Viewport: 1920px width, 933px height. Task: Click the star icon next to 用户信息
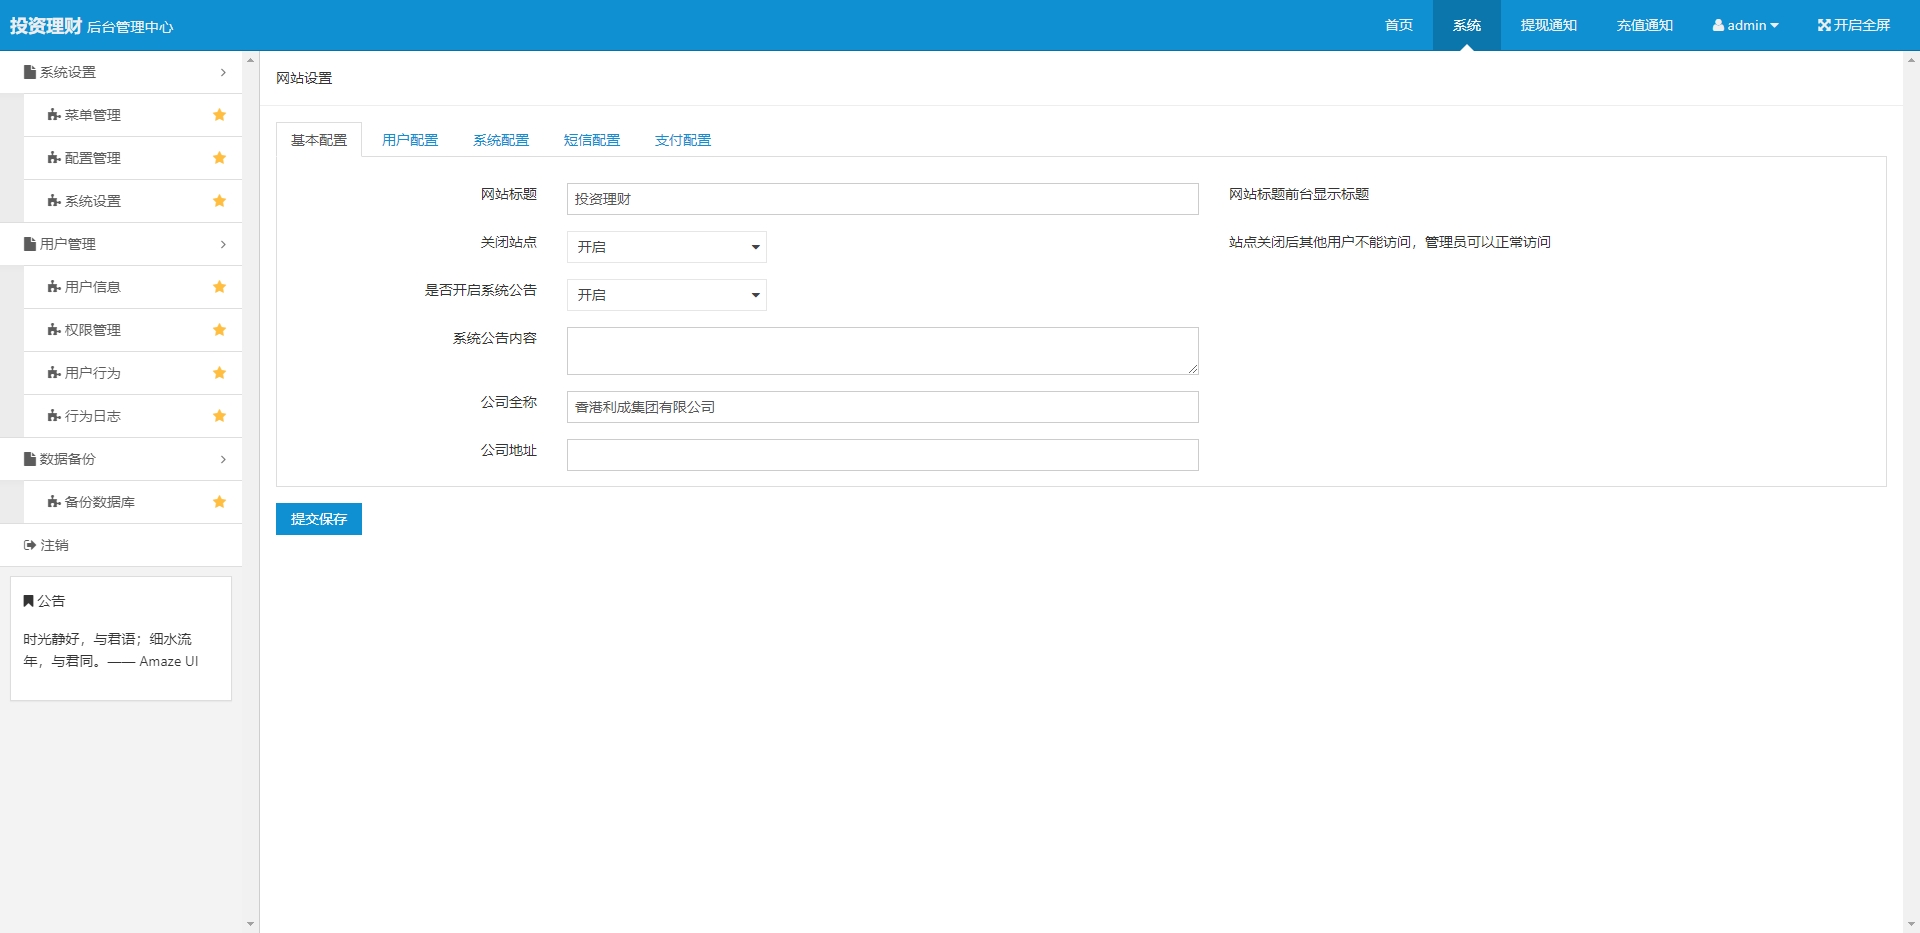(219, 287)
